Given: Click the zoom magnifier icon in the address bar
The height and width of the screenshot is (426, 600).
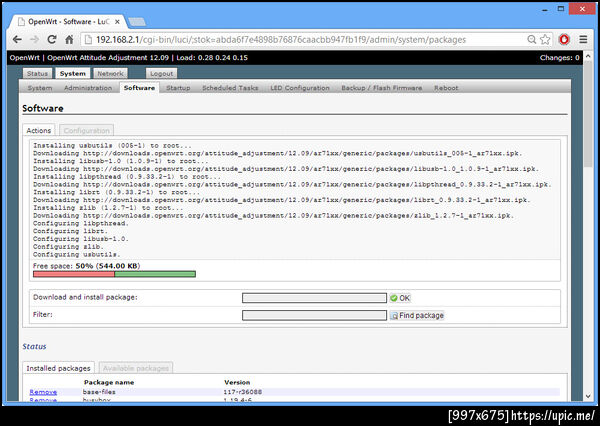Looking at the screenshot, I should 532,39.
